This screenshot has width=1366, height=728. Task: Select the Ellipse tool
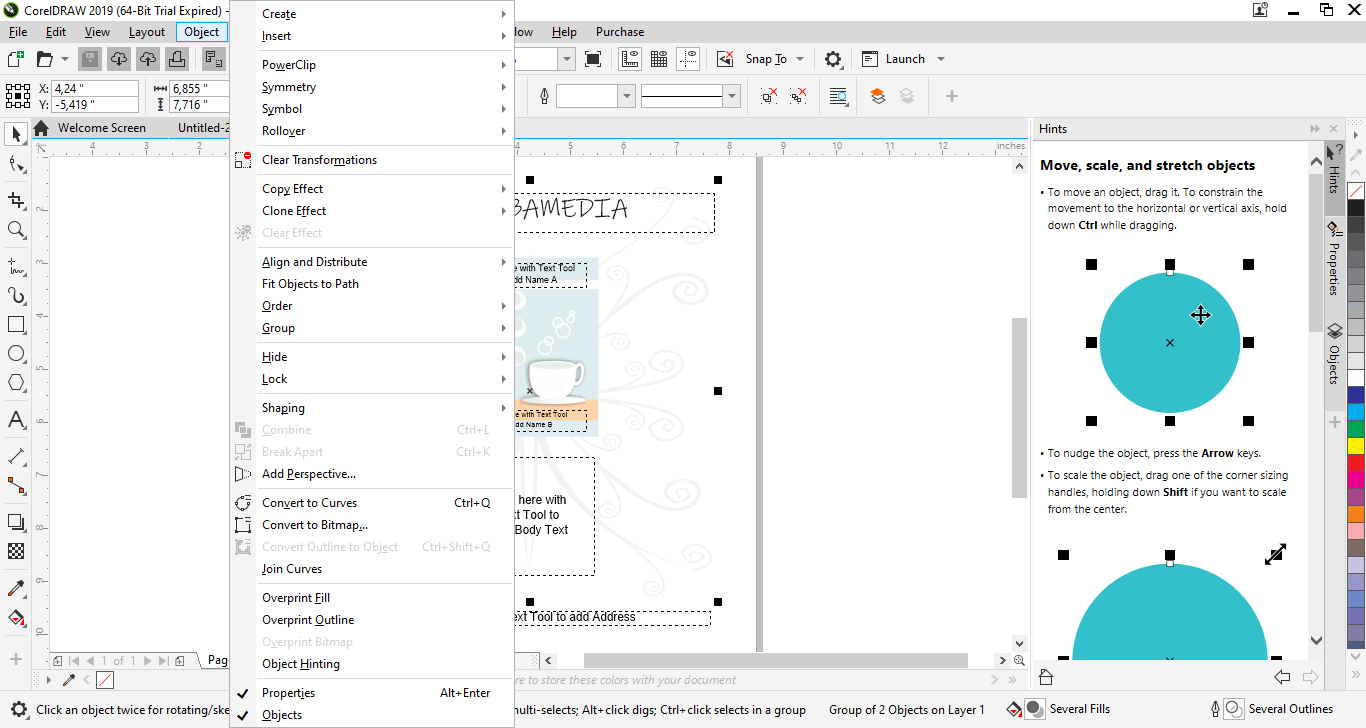point(16,354)
